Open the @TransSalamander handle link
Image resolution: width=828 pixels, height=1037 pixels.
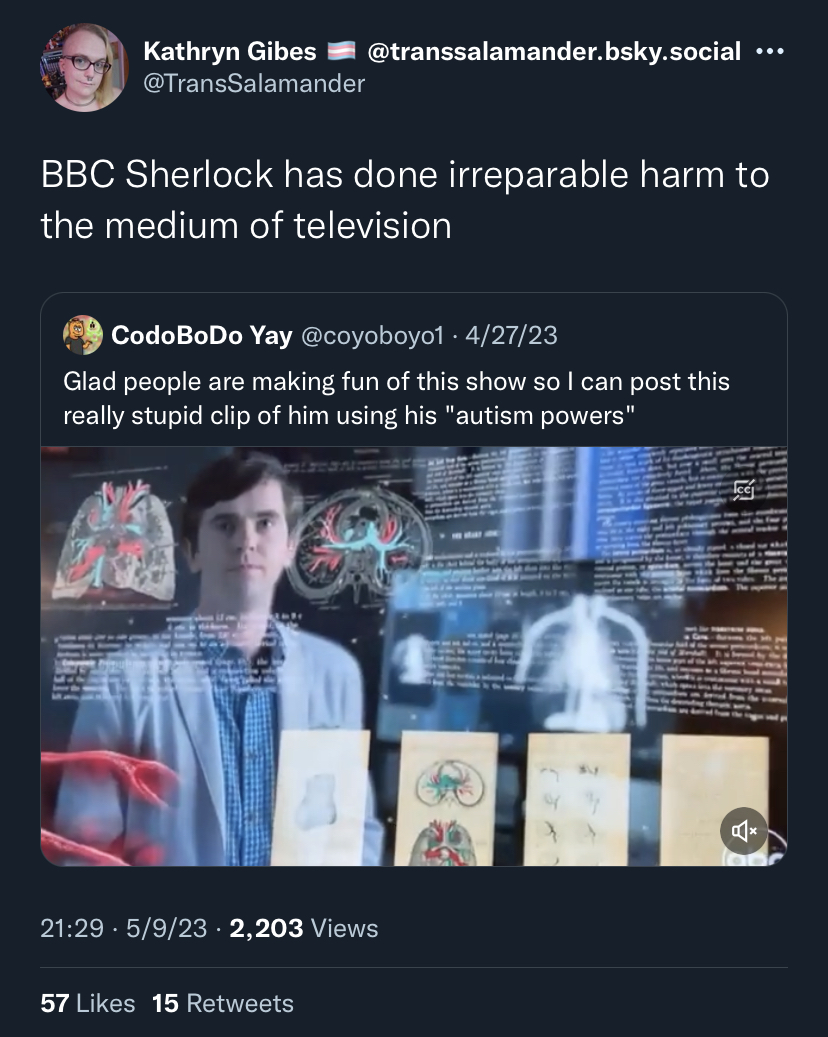point(254,83)
